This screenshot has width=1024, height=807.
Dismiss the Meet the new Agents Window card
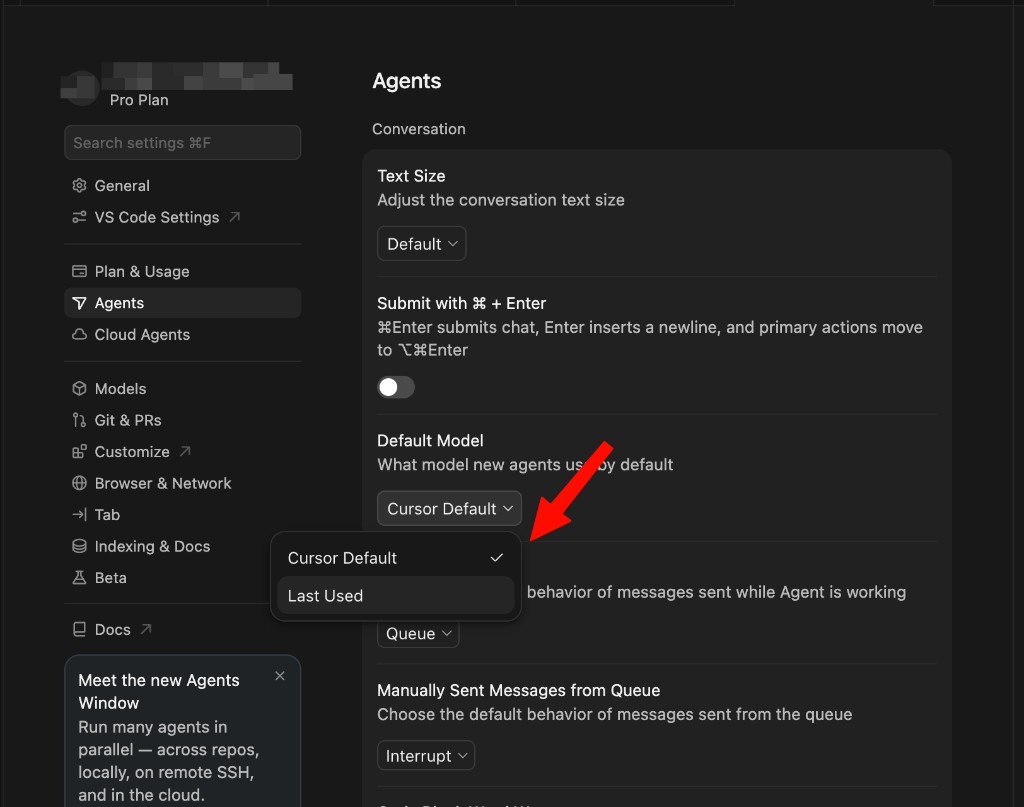pyautogui.click(x=280, y=676)
